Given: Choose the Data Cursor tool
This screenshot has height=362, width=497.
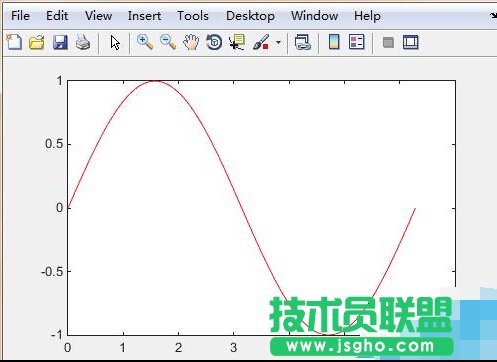Looking at the screenshot, I should [237, 42].
